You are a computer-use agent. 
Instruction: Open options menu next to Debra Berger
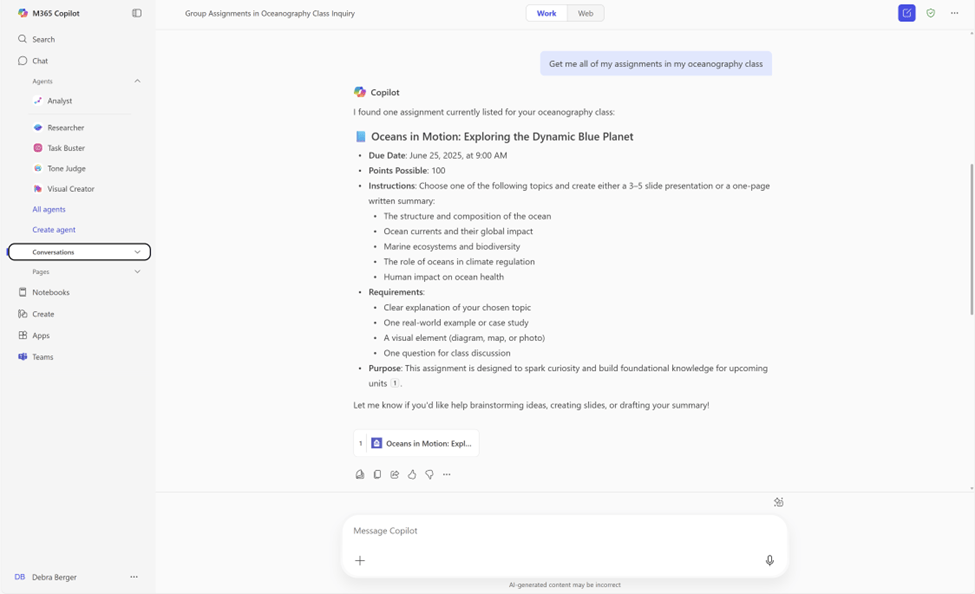click(134, 577)
